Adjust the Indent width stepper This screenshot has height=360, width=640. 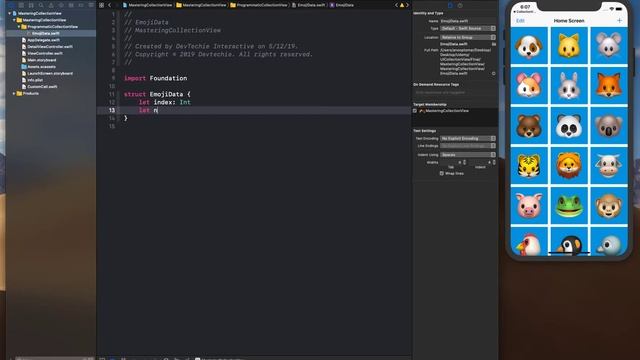[494, 162]
